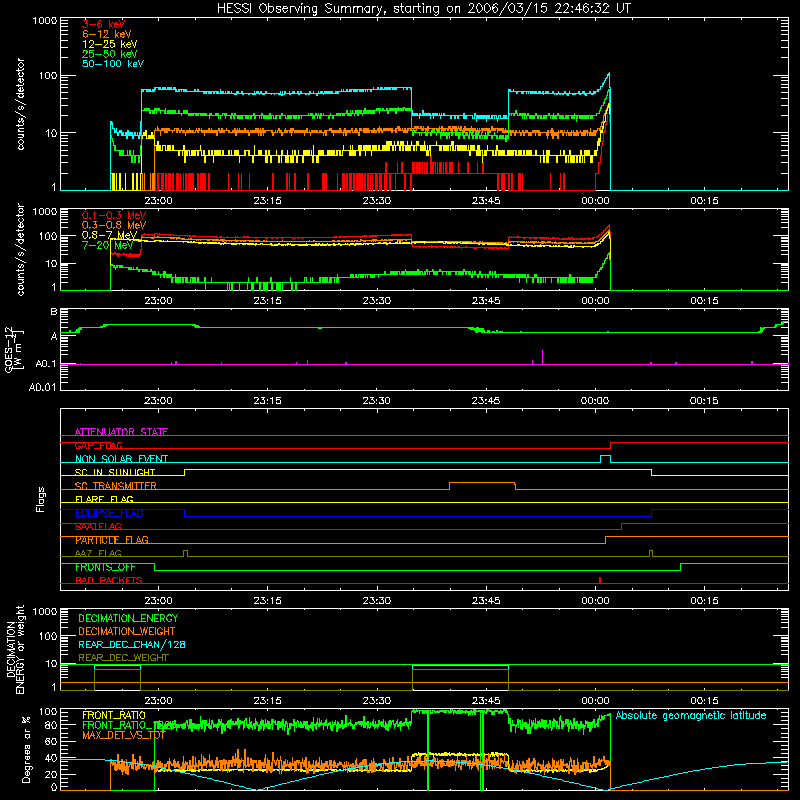Select the ECLIPSE_FLAG label
Screen dimensions: 800x800
pos(109,513)
